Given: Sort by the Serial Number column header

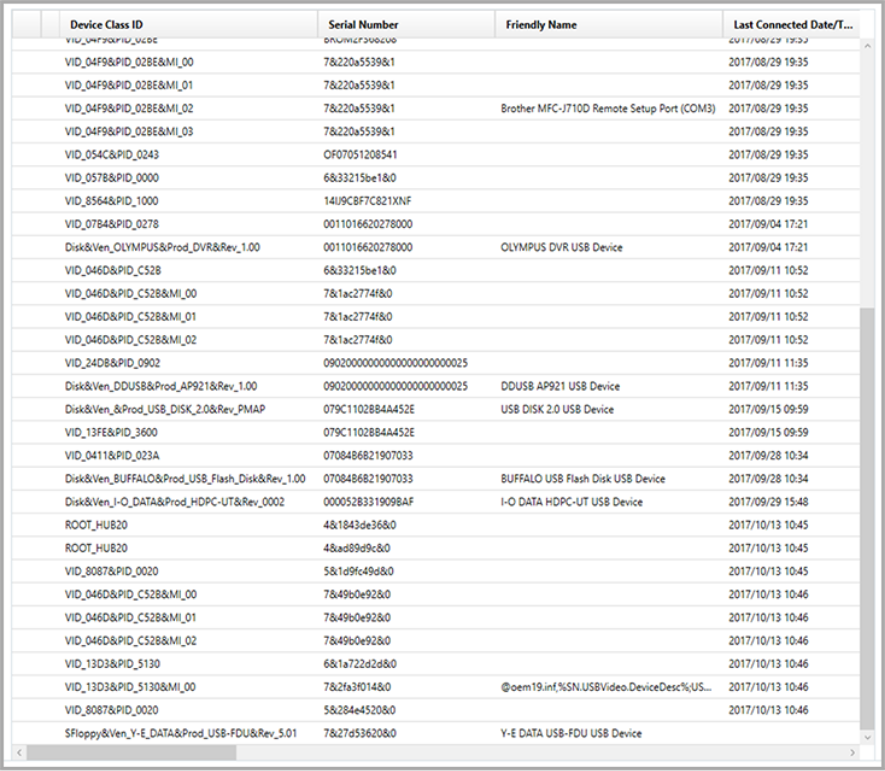Looking at the screenshot, I should pyautogui.click(x=362, y=24).
